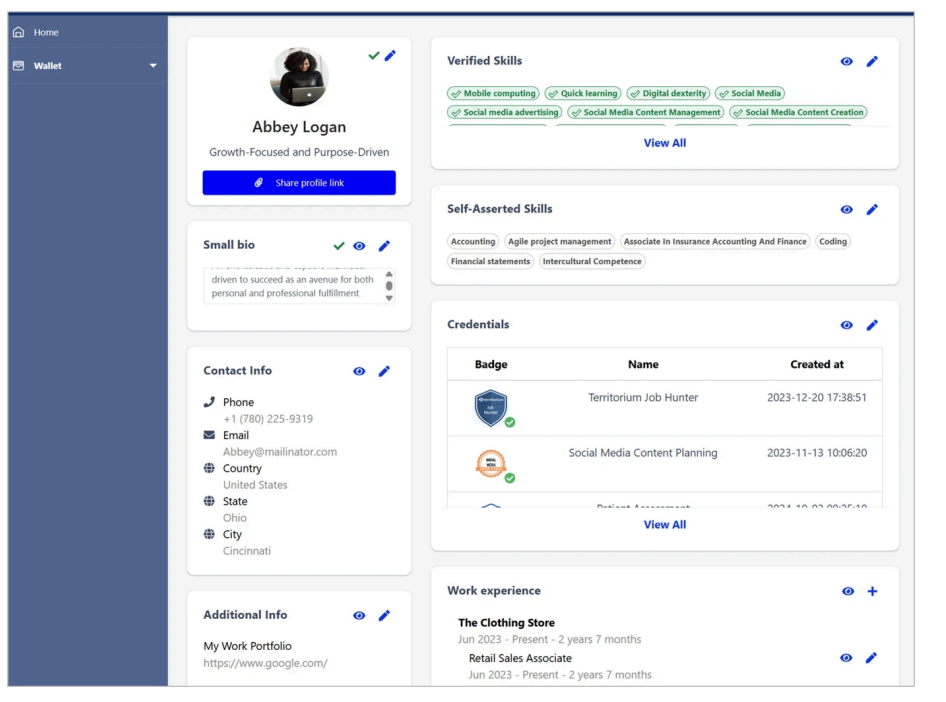Expand the Wallet sidebar dropdown arrow

[153, 66]
